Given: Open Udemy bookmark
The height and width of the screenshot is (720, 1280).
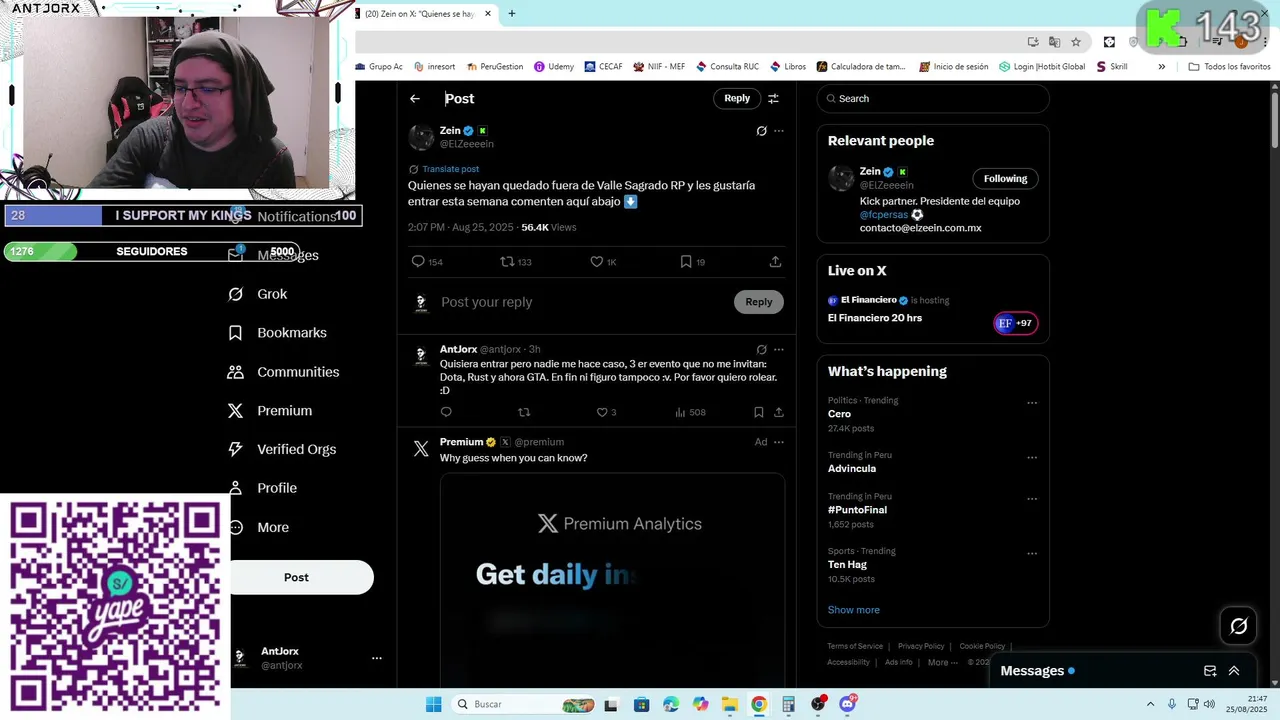Looking at the screenshot, I should [554, 67].
